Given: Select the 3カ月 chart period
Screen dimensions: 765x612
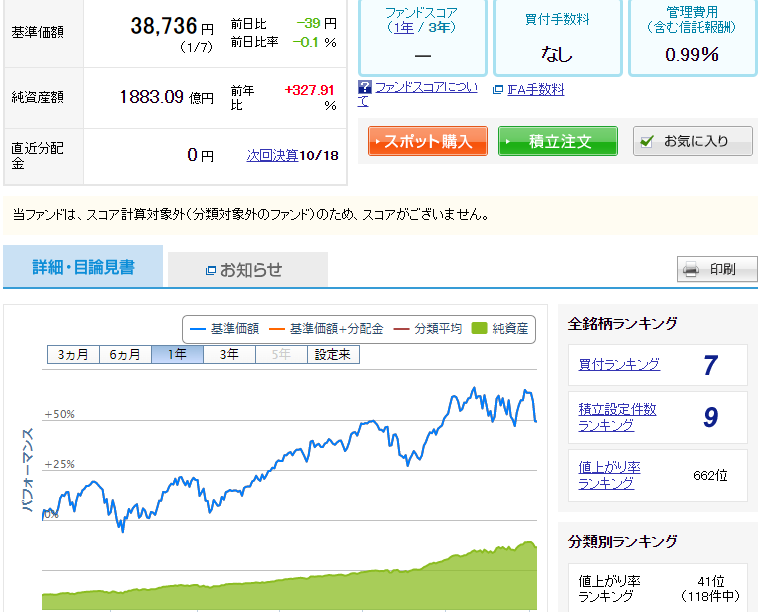Looking at the screenshot, I should click(73, 354).
